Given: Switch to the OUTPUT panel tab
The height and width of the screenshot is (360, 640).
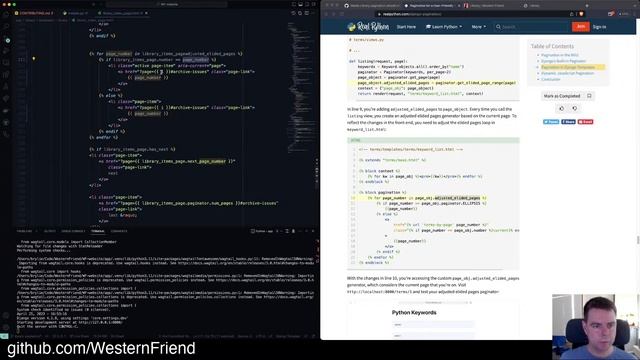Looking at the screenshot, I should coord(49,231).
